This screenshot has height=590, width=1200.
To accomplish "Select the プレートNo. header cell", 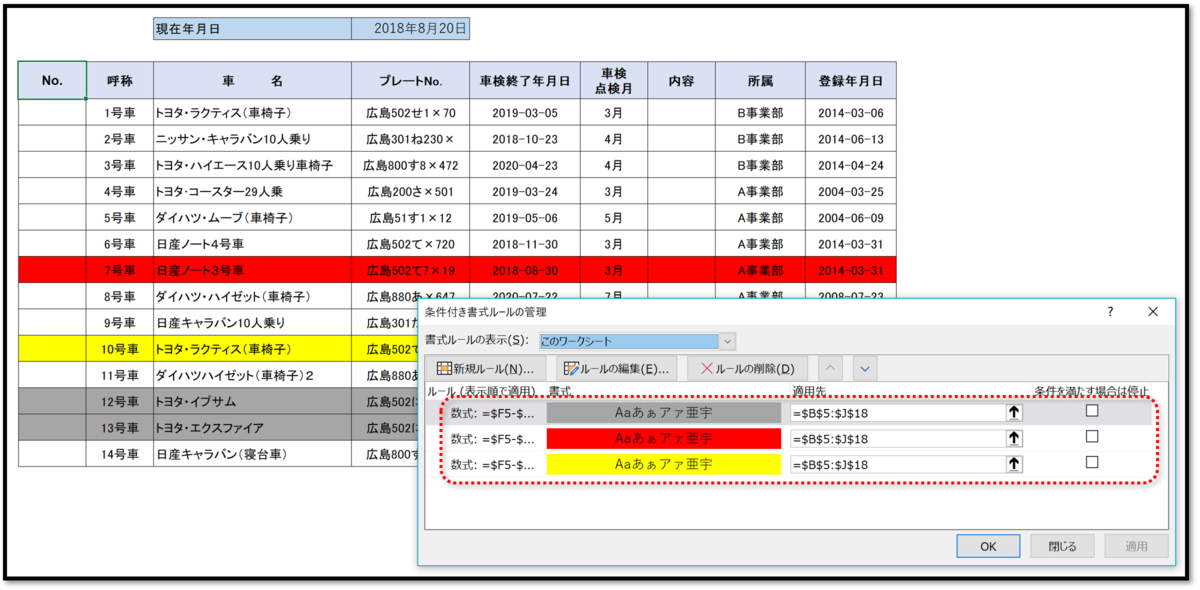I will (411, 81).
